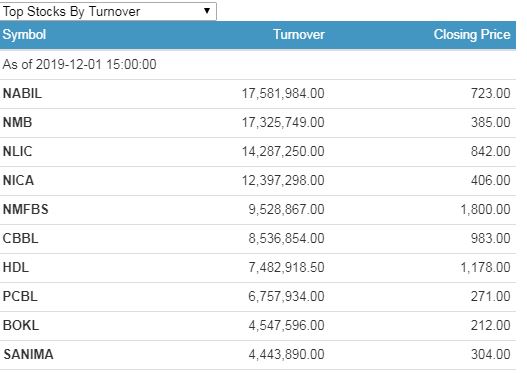
Task: Click the PCBL stock symbol
Action: (x=20, y=296)
